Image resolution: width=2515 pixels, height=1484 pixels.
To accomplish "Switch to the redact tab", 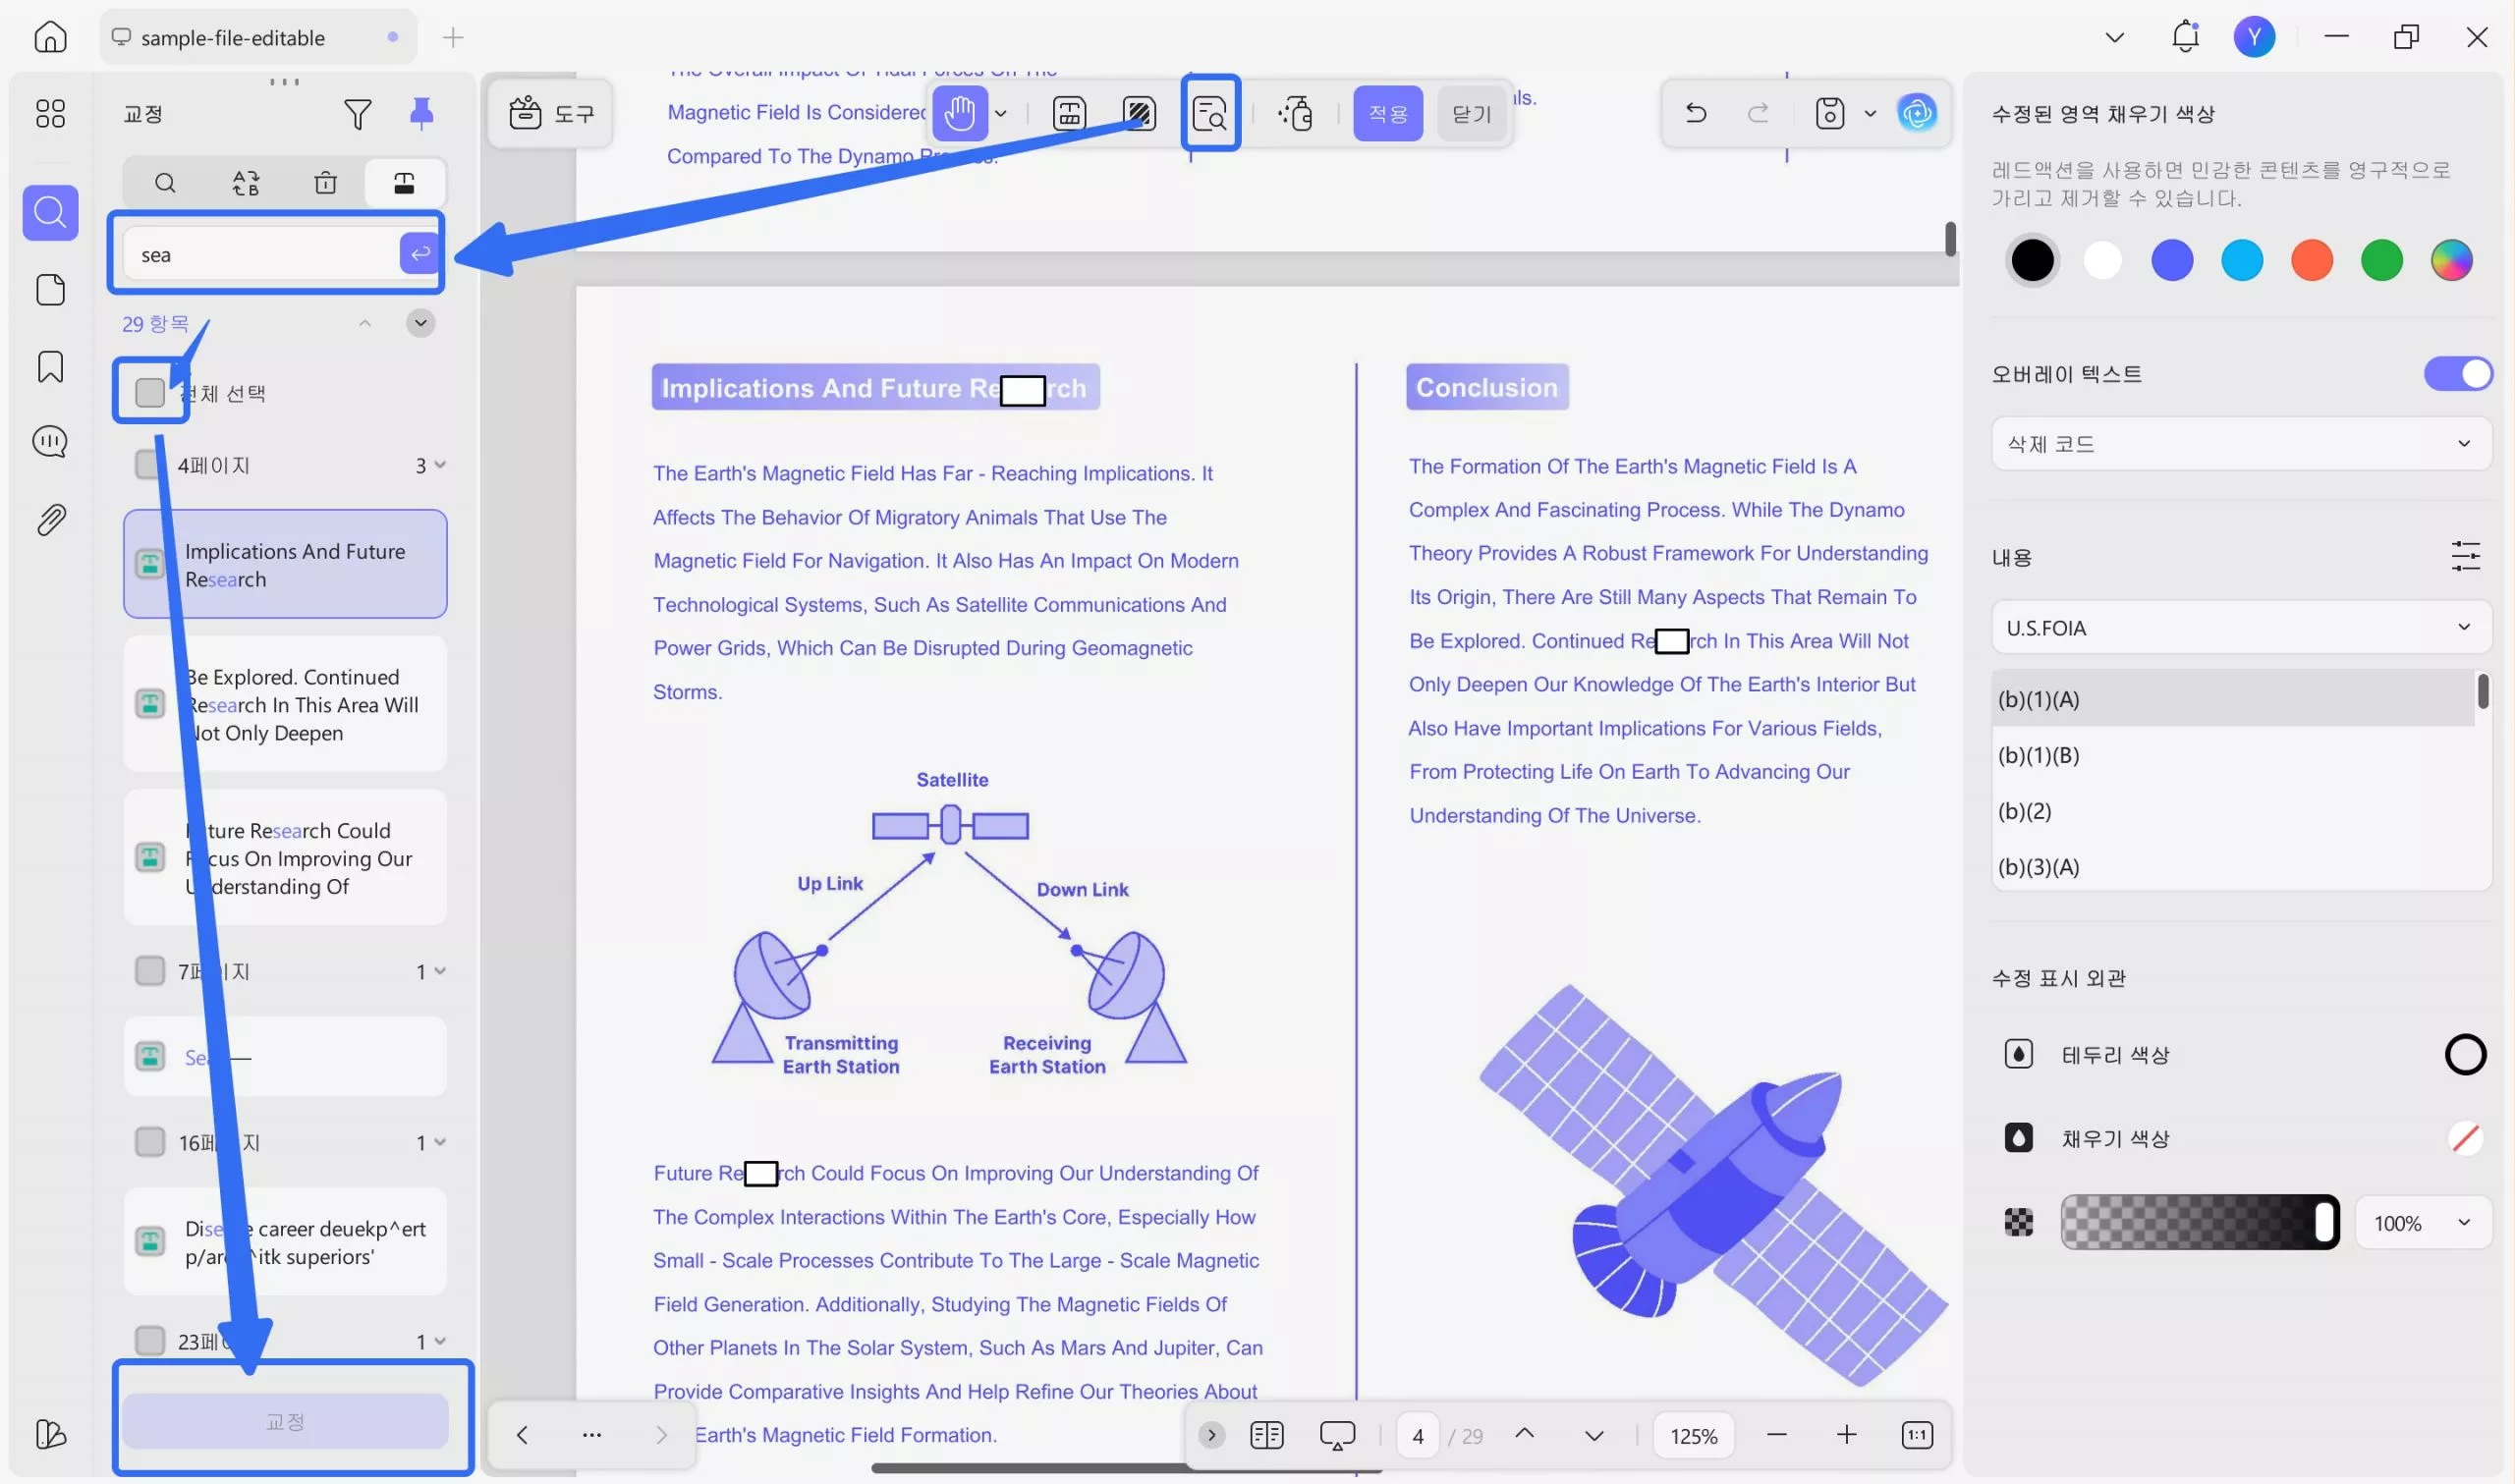I will (x=404, y=183).
